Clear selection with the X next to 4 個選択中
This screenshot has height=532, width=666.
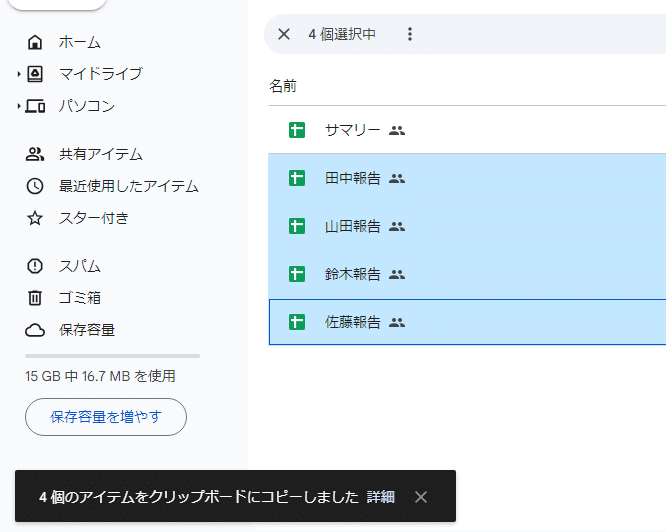point(284,34)
